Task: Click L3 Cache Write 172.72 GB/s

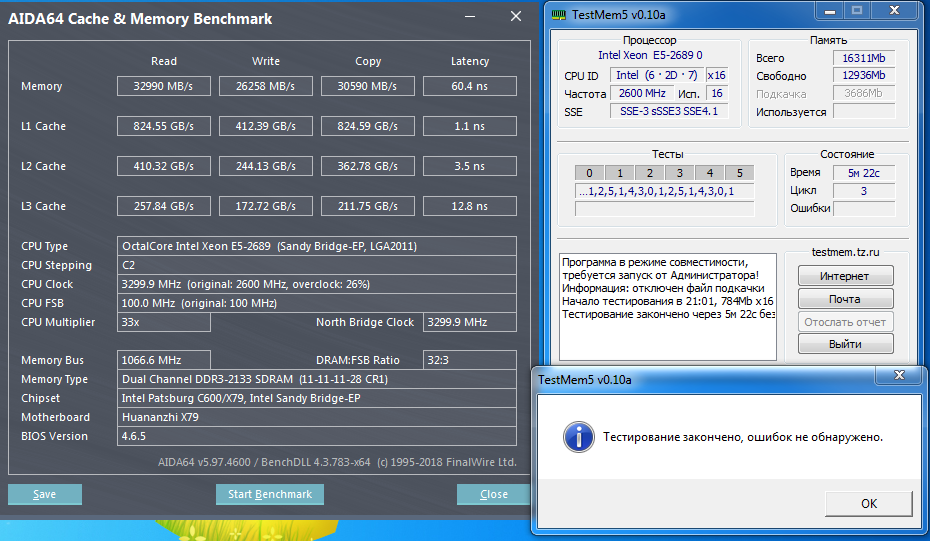Action: pyautogui.click(x=266, y=206)
